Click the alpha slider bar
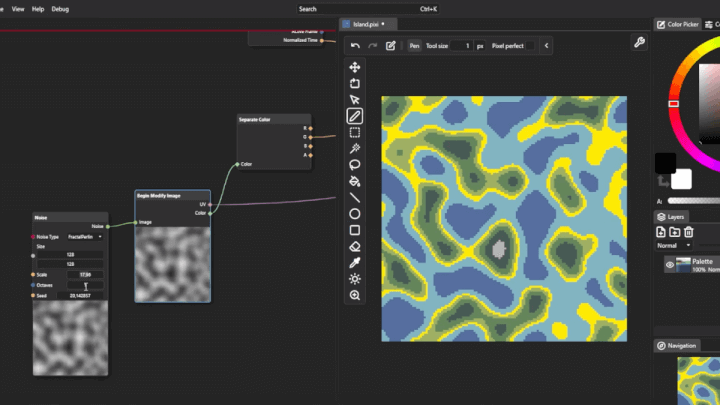 pos(693,201)
